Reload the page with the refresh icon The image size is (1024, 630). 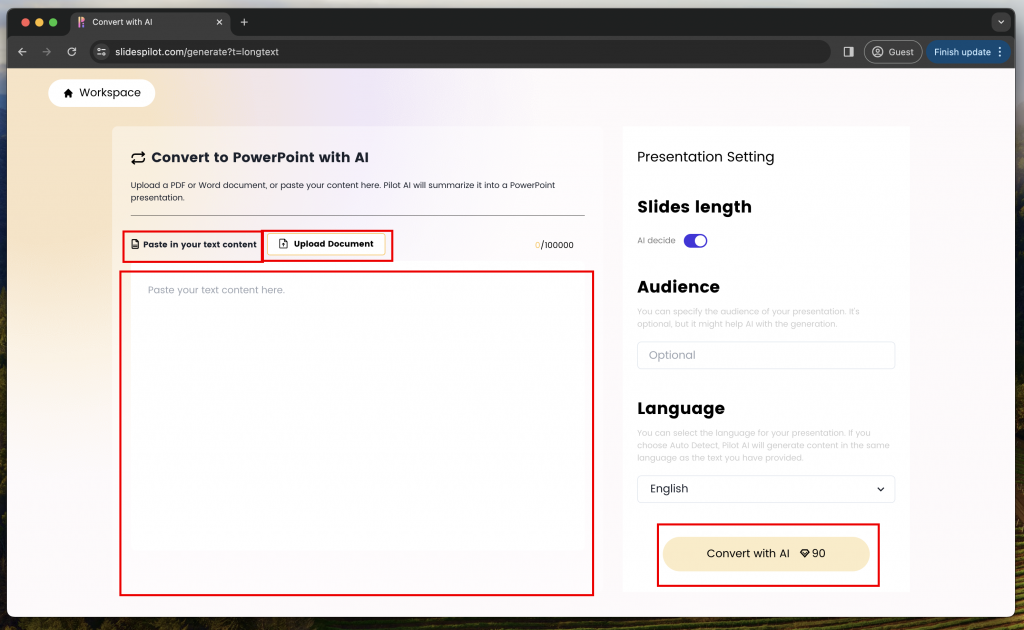[72, 52]
